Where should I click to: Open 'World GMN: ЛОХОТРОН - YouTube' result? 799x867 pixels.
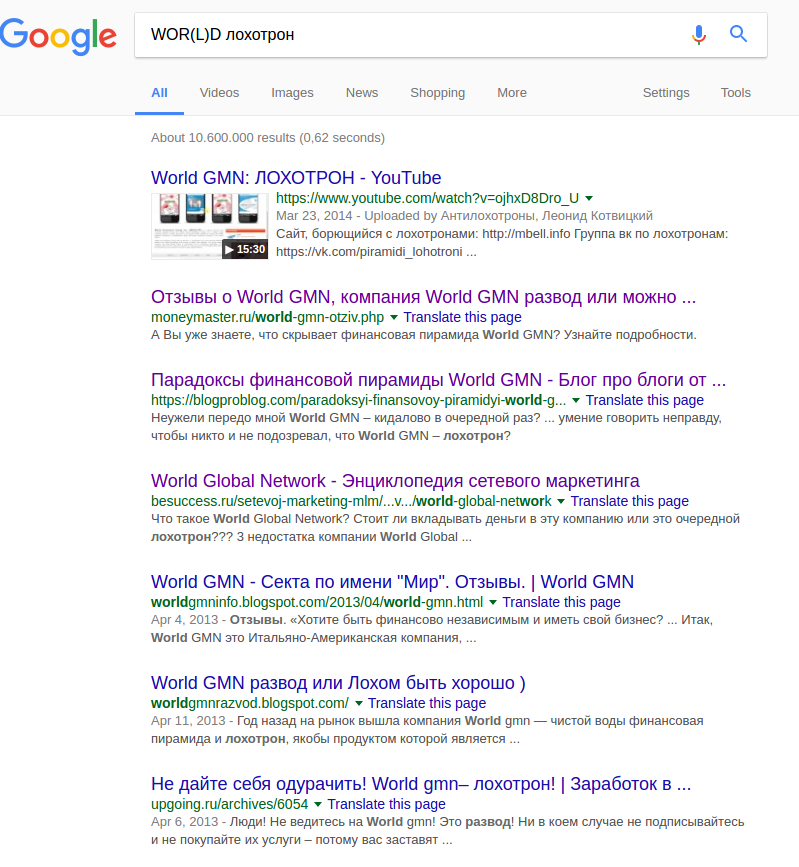[296, 178]
